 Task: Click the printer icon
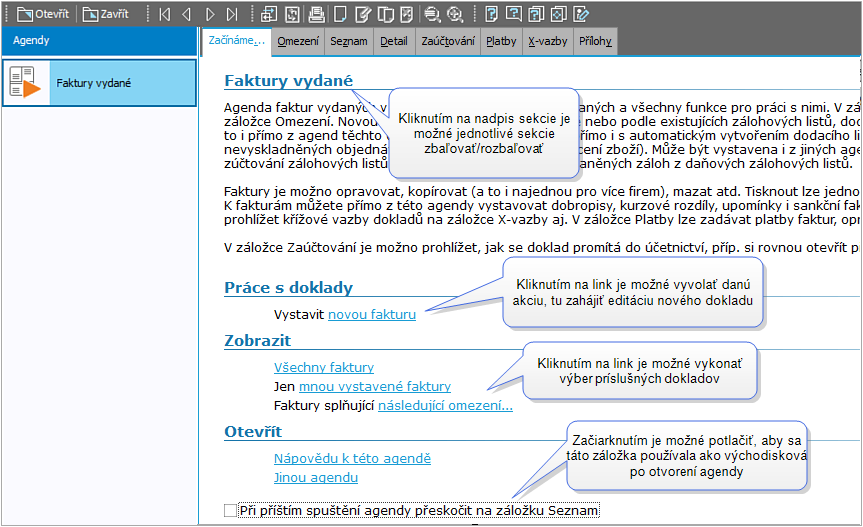316,14
